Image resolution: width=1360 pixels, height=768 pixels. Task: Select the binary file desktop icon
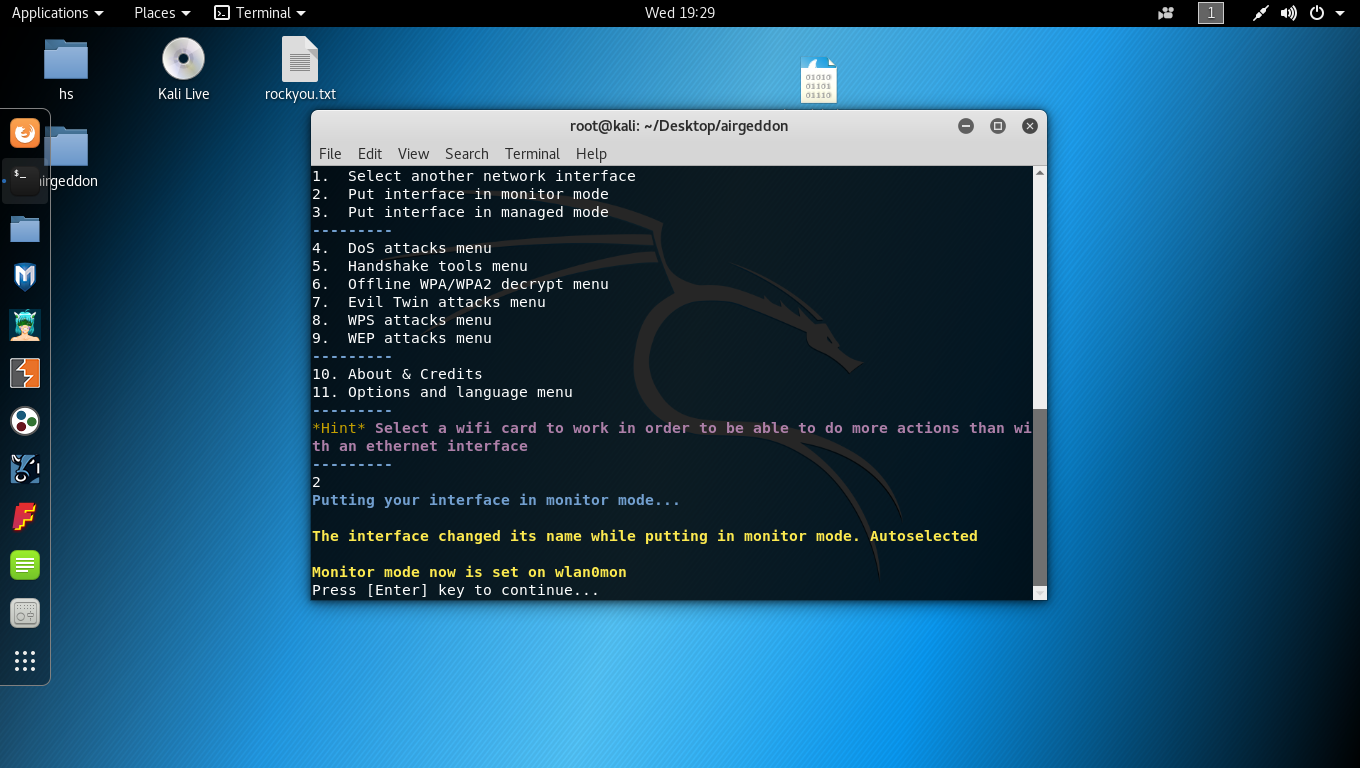pyautogui.click(x=818, y=80)
